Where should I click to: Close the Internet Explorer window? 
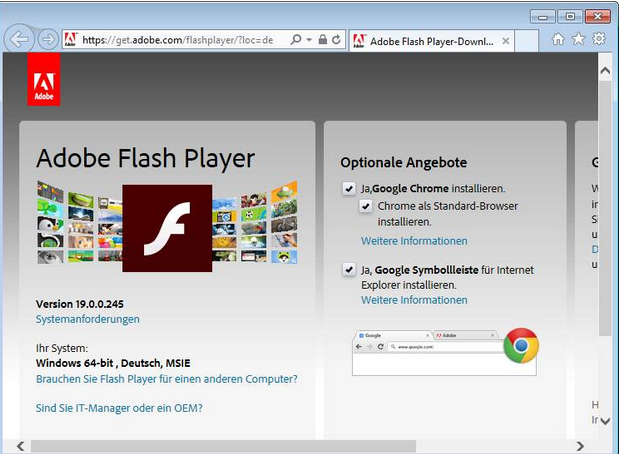pos(598,17)
